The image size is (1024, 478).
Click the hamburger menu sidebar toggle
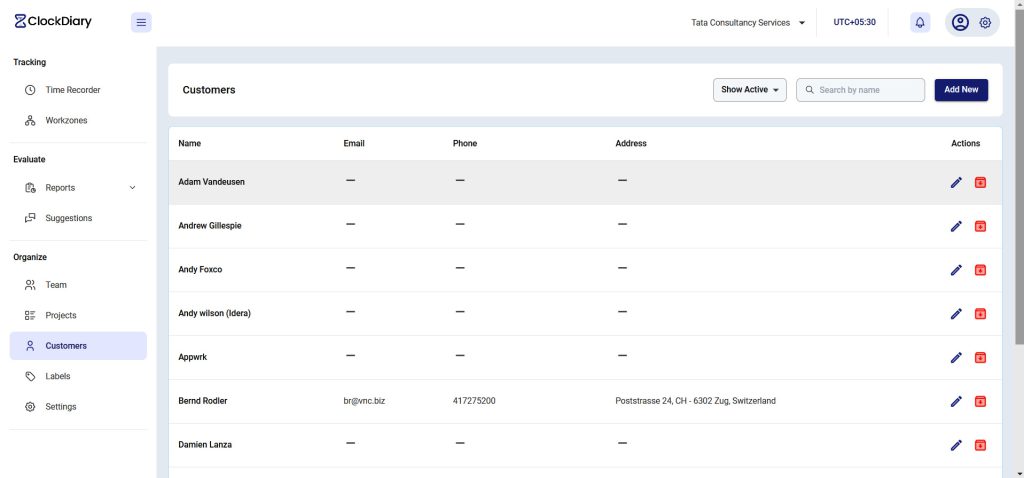(x=141, y=22)
